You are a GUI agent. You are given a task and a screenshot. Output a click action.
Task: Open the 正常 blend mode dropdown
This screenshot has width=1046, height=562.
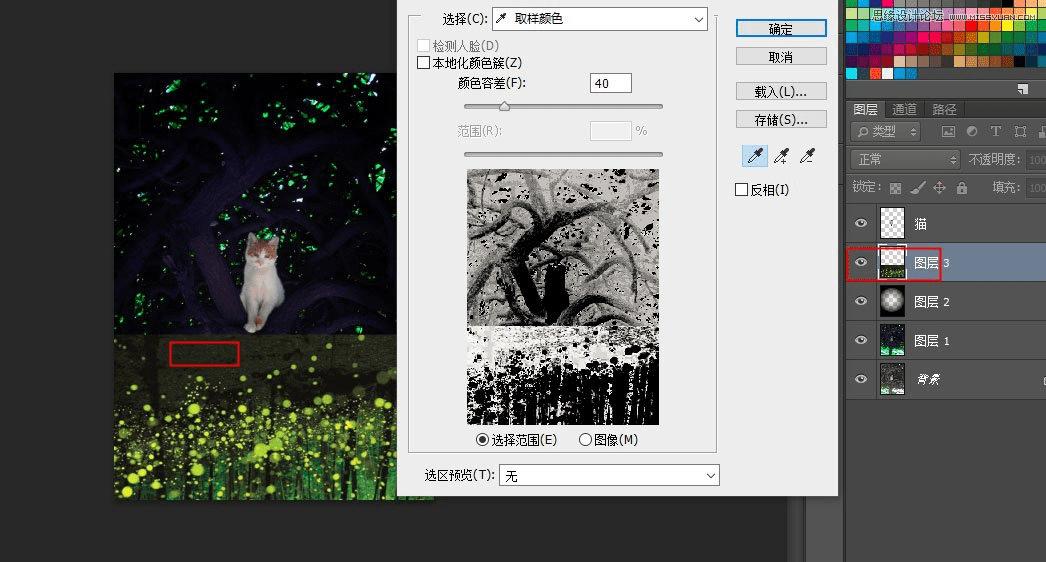pyautogui.click(x=905, y=160)
